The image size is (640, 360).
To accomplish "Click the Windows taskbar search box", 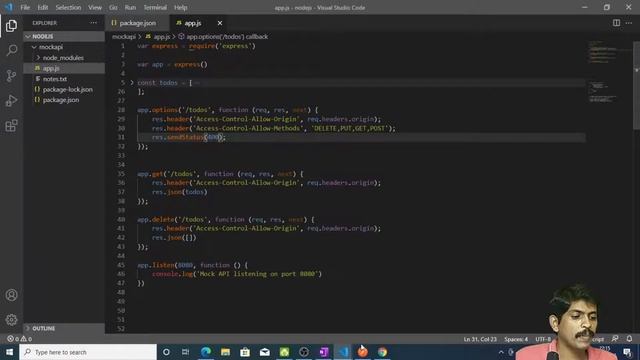I will 88,352.
